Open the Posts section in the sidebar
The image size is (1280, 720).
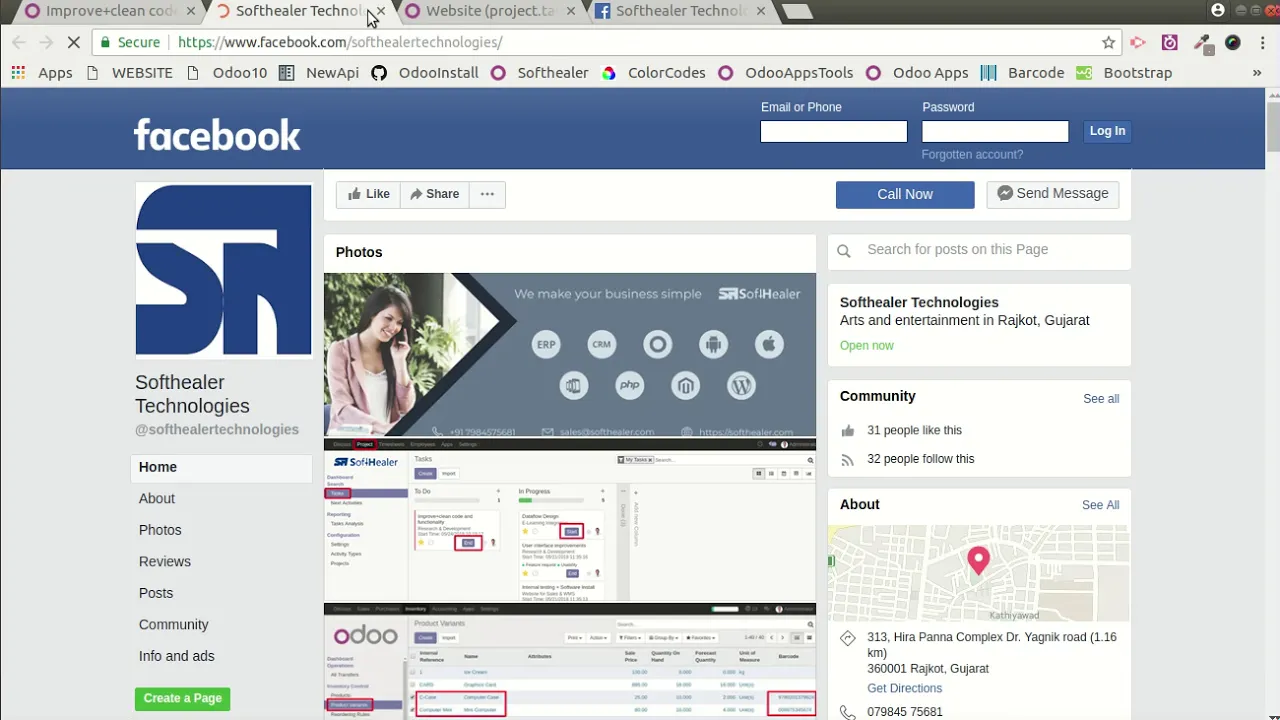[156, 593]
